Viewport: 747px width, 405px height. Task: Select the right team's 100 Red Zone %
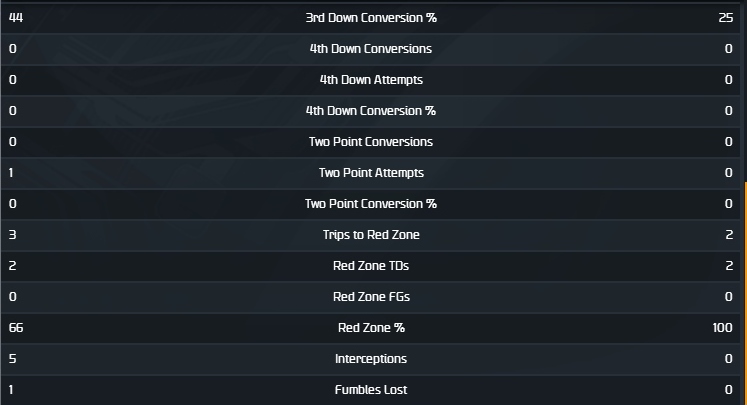click(723, 327)
